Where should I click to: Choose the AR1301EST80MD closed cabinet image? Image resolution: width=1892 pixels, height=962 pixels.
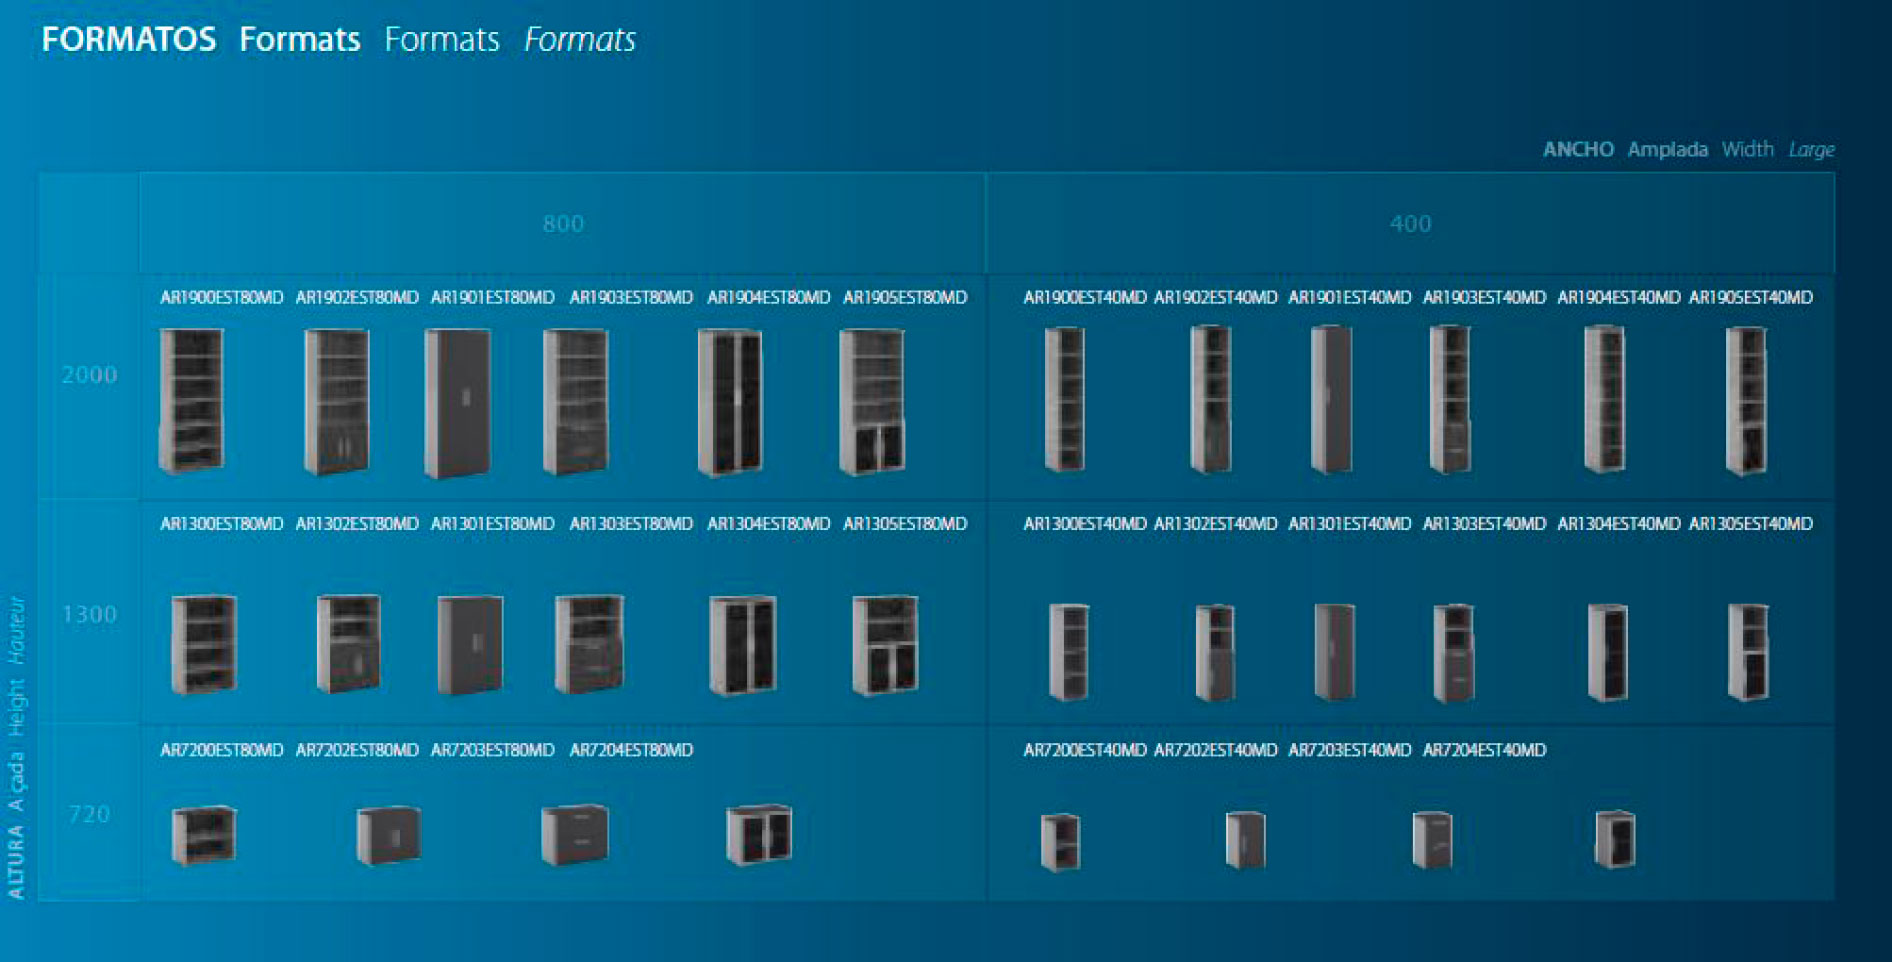tap(470, 645)
